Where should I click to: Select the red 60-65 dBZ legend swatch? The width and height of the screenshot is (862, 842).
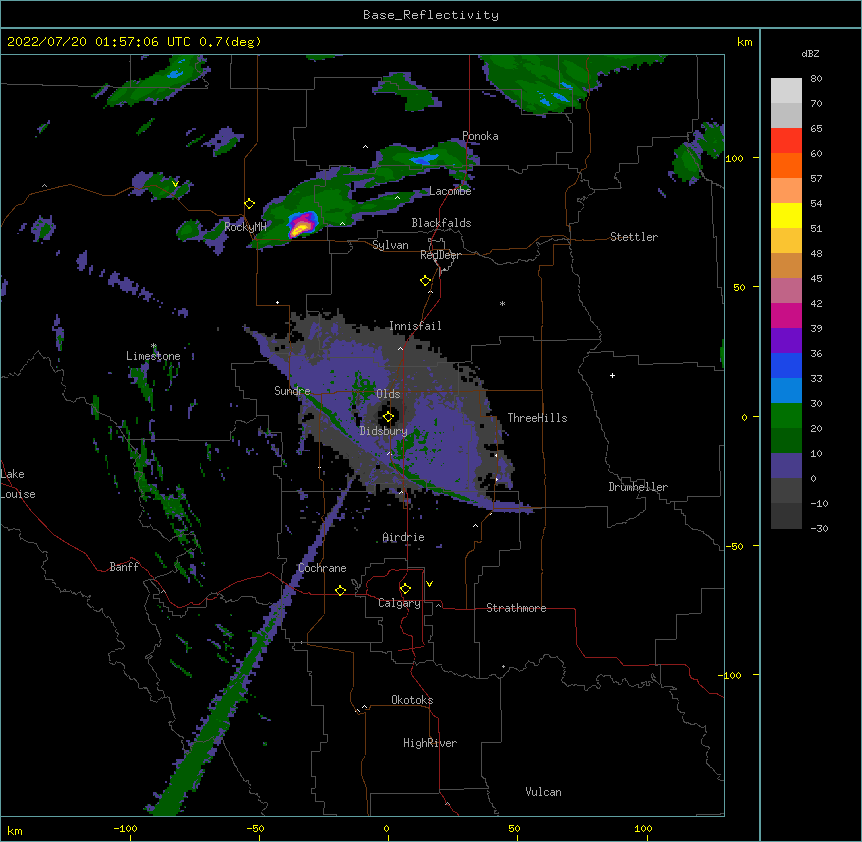786,141
